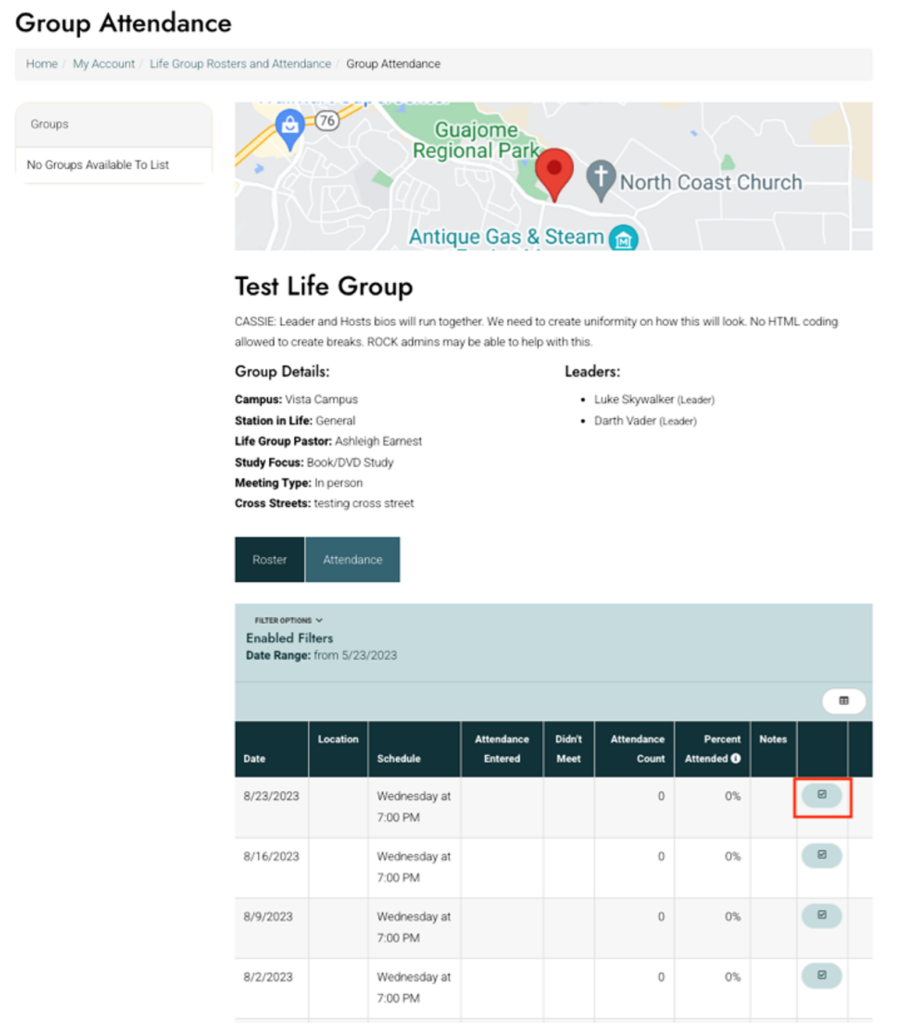Click the Enabled Filters label
This screenshot has width=917, height=1024.
pyautogui.click(x=289, y=638)
